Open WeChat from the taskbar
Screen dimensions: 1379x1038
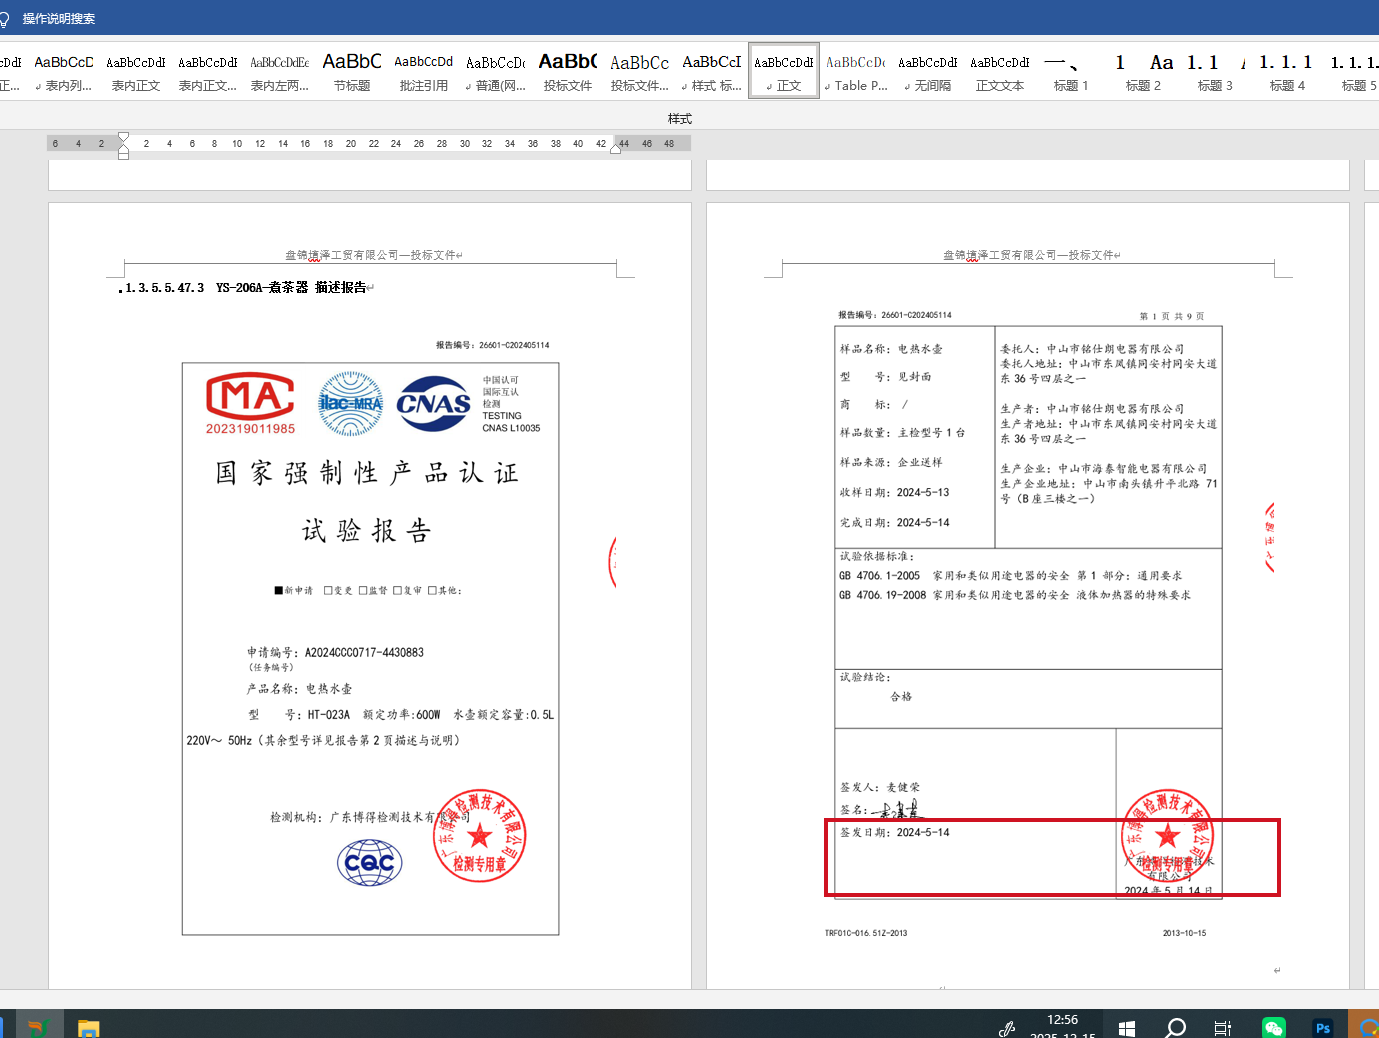(x=1273, y=1027)
